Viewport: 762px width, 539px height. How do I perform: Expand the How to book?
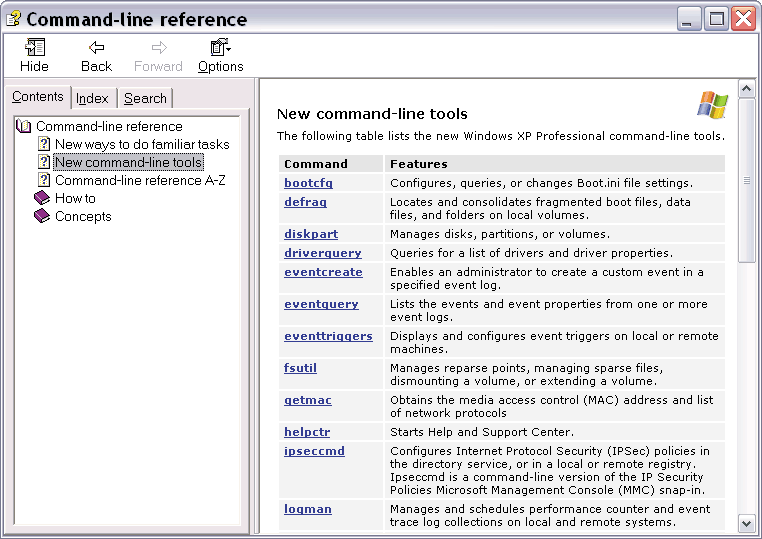(75, 198)
